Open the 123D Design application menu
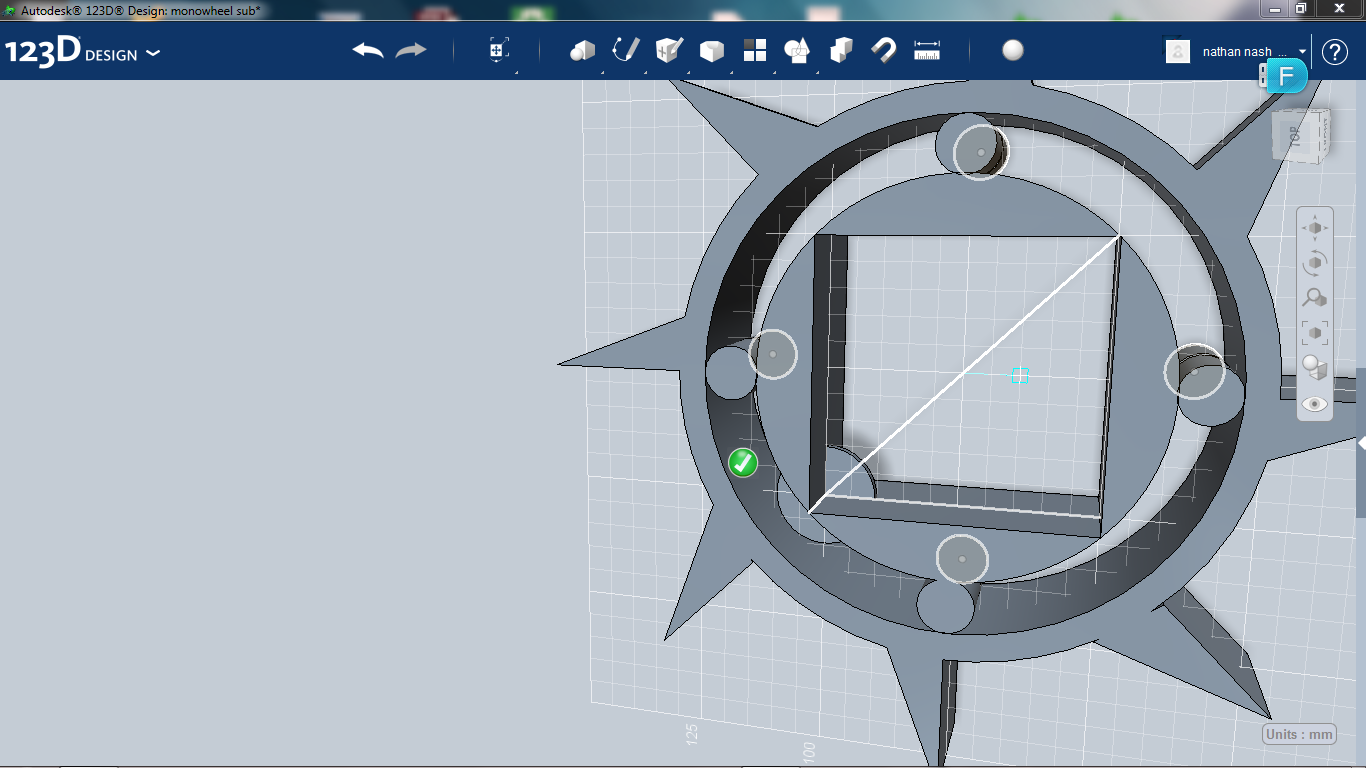1366x768 pixels. tap(83, 52)
